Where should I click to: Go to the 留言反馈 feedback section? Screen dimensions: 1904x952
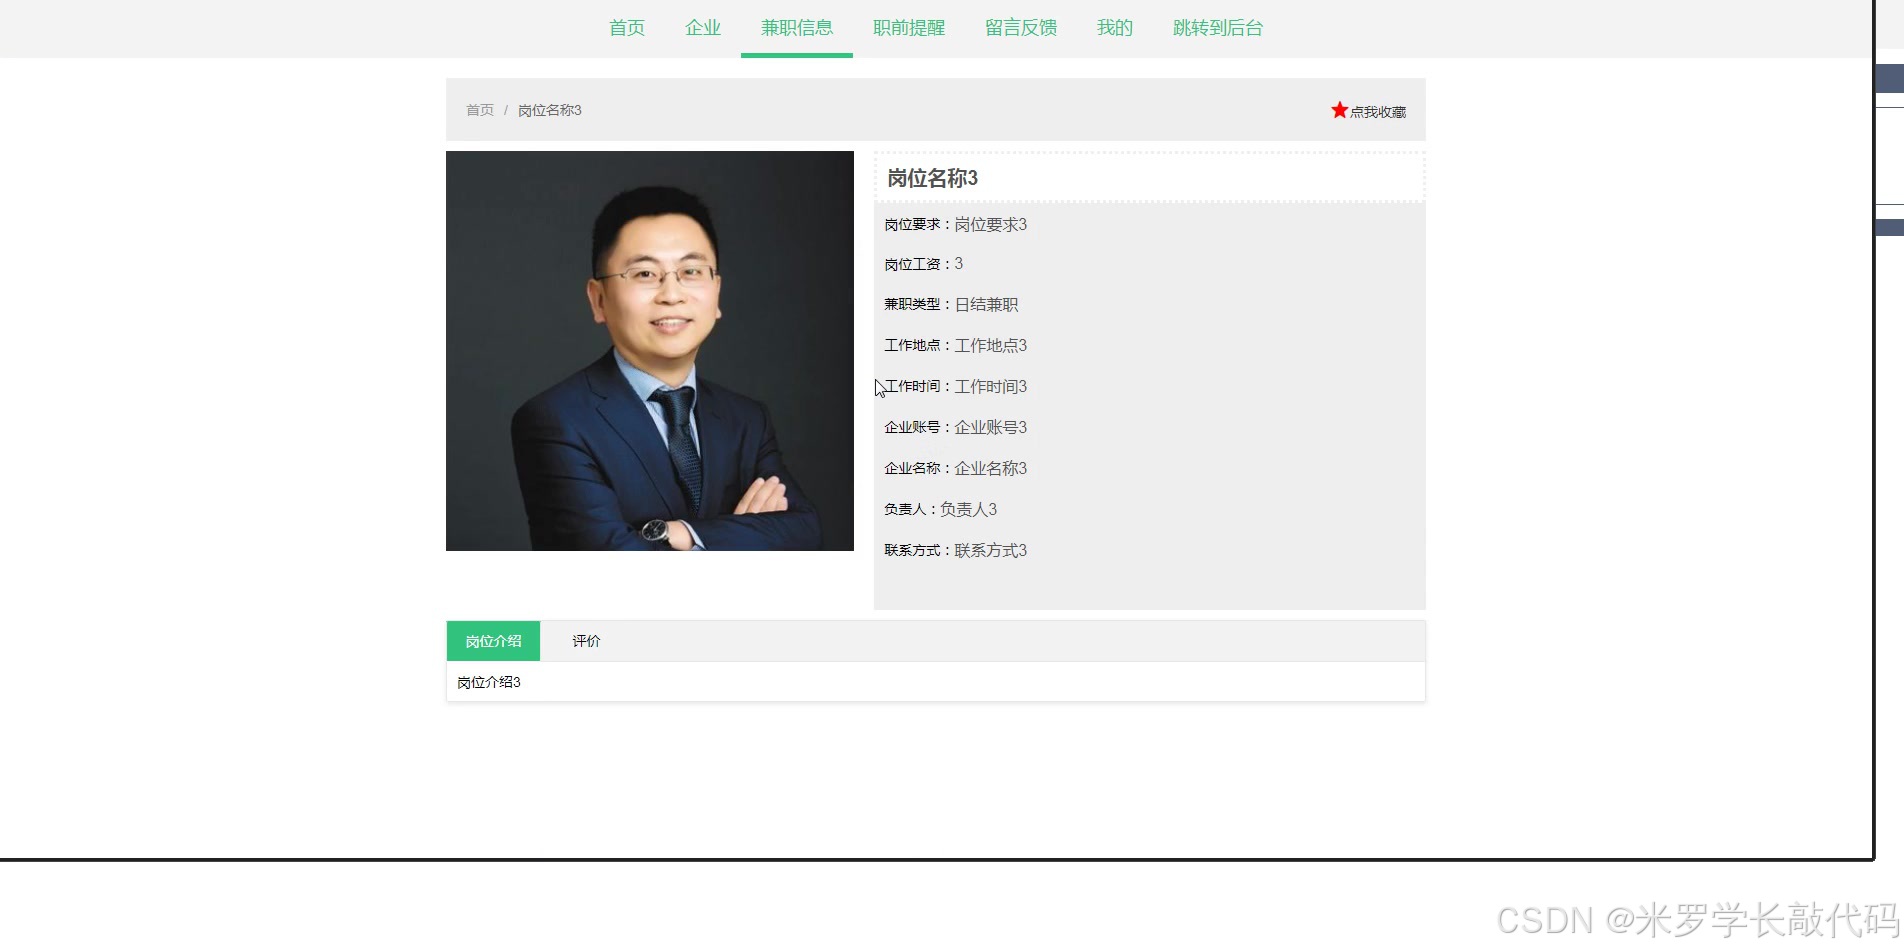coord(1020,28)
